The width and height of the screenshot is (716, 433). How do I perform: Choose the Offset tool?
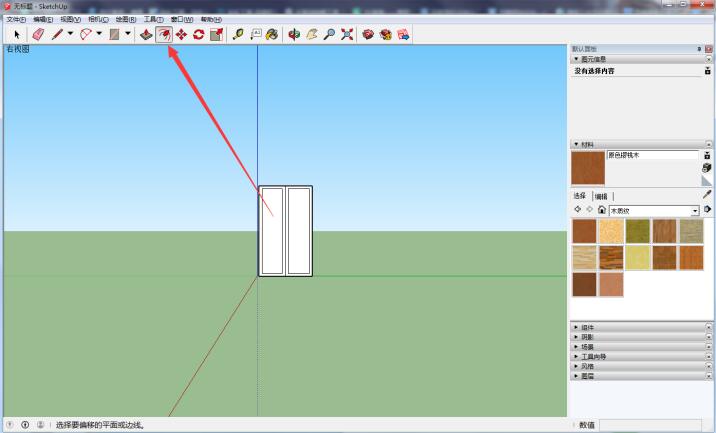(163, 34)
